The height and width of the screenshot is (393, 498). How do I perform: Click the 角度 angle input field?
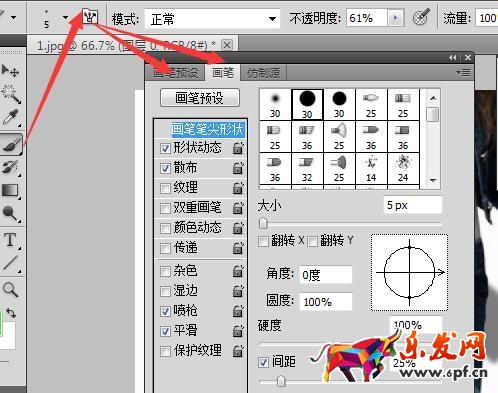pyautogui.click(x=326, y=275)
